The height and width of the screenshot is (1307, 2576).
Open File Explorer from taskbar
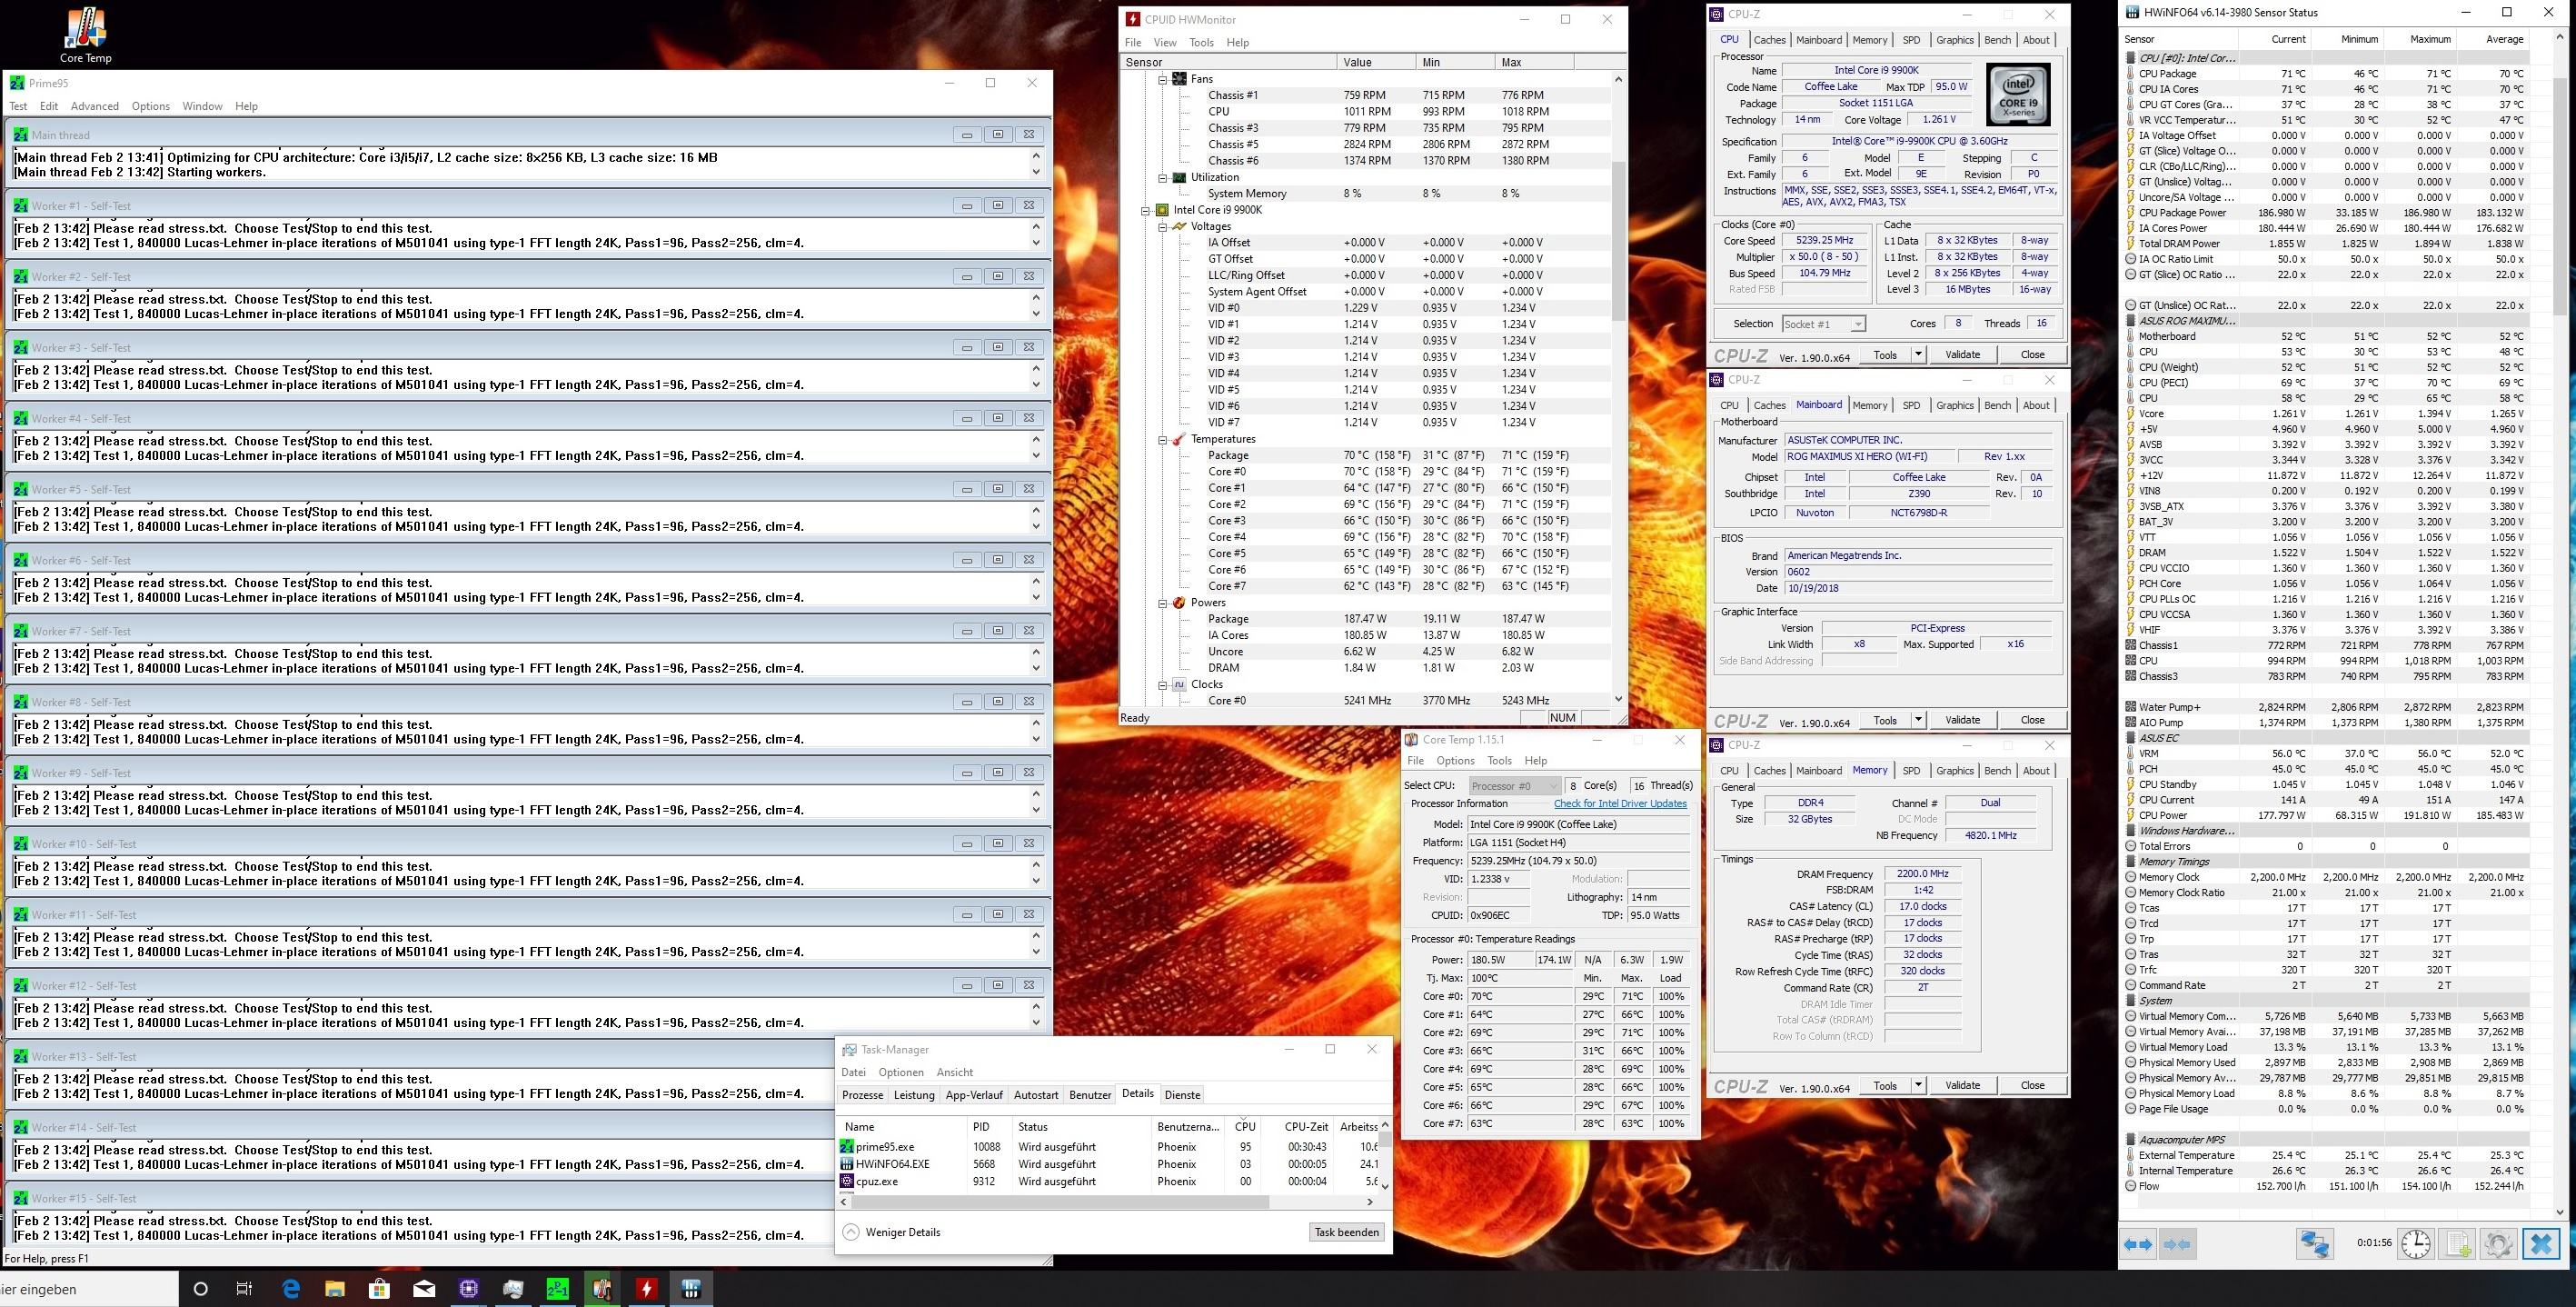pyautogui.click(x=334, y=1288)
